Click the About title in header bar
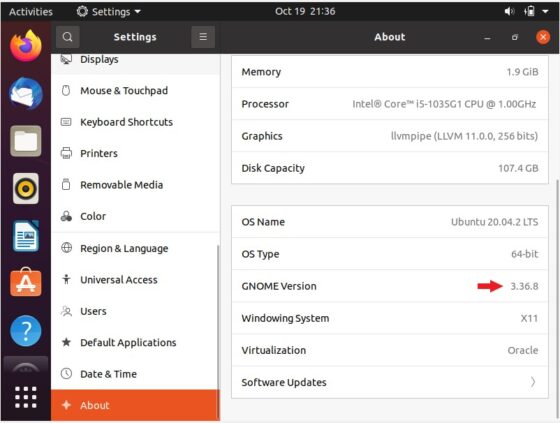 coord(390,37)
